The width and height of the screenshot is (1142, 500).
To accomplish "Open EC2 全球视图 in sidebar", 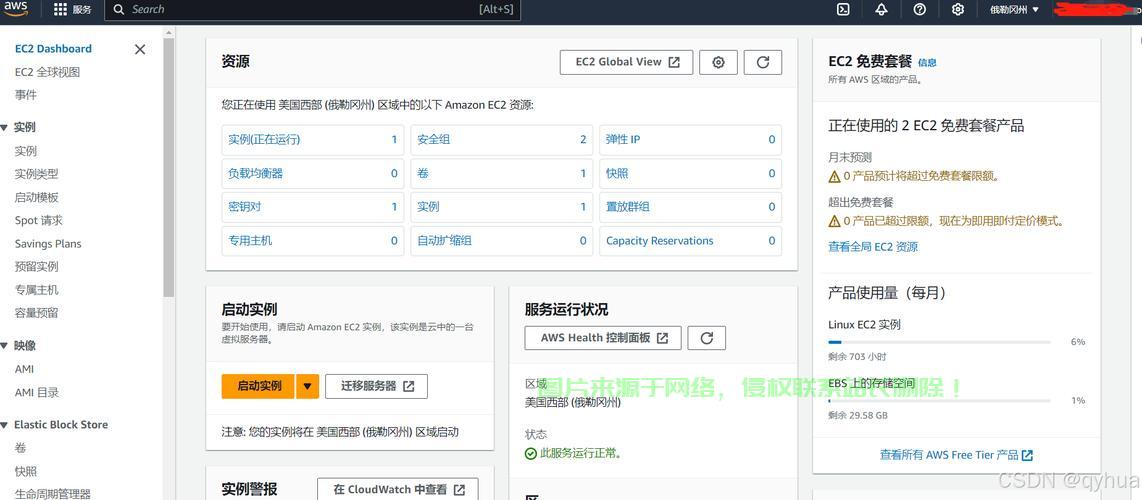I will tap(47, 72).
